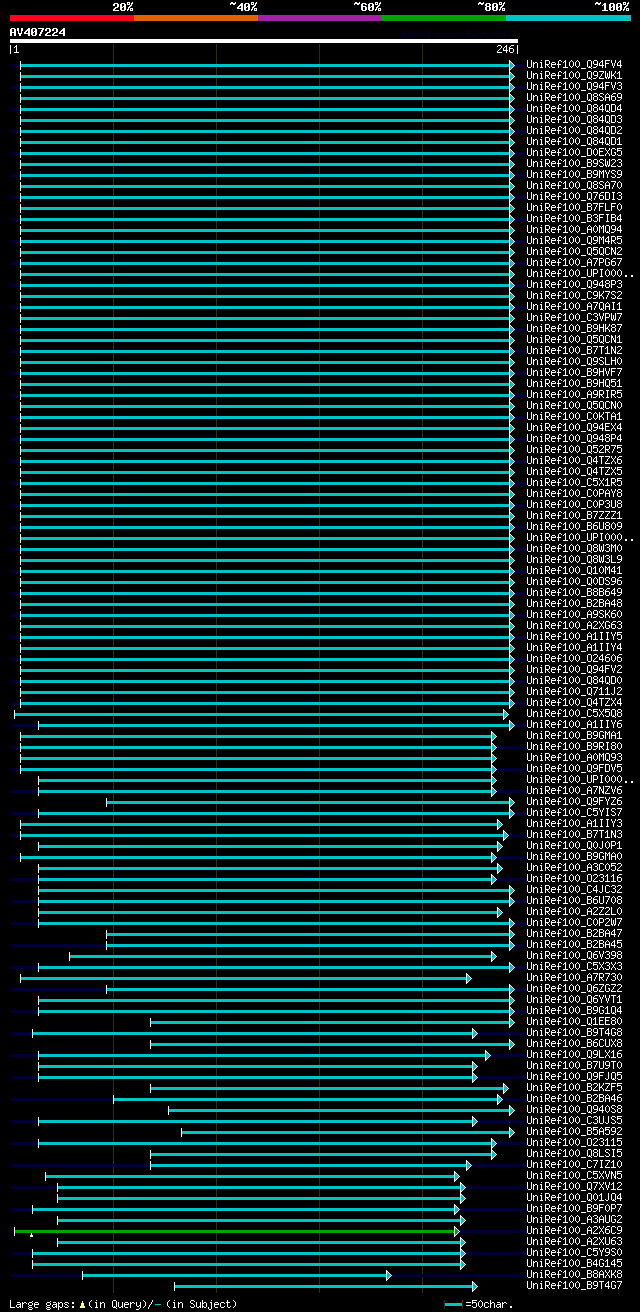Select the UniRef100_B7ZZZ1 label
Screen dimensions: 640x1312
[x=574, y=516]
